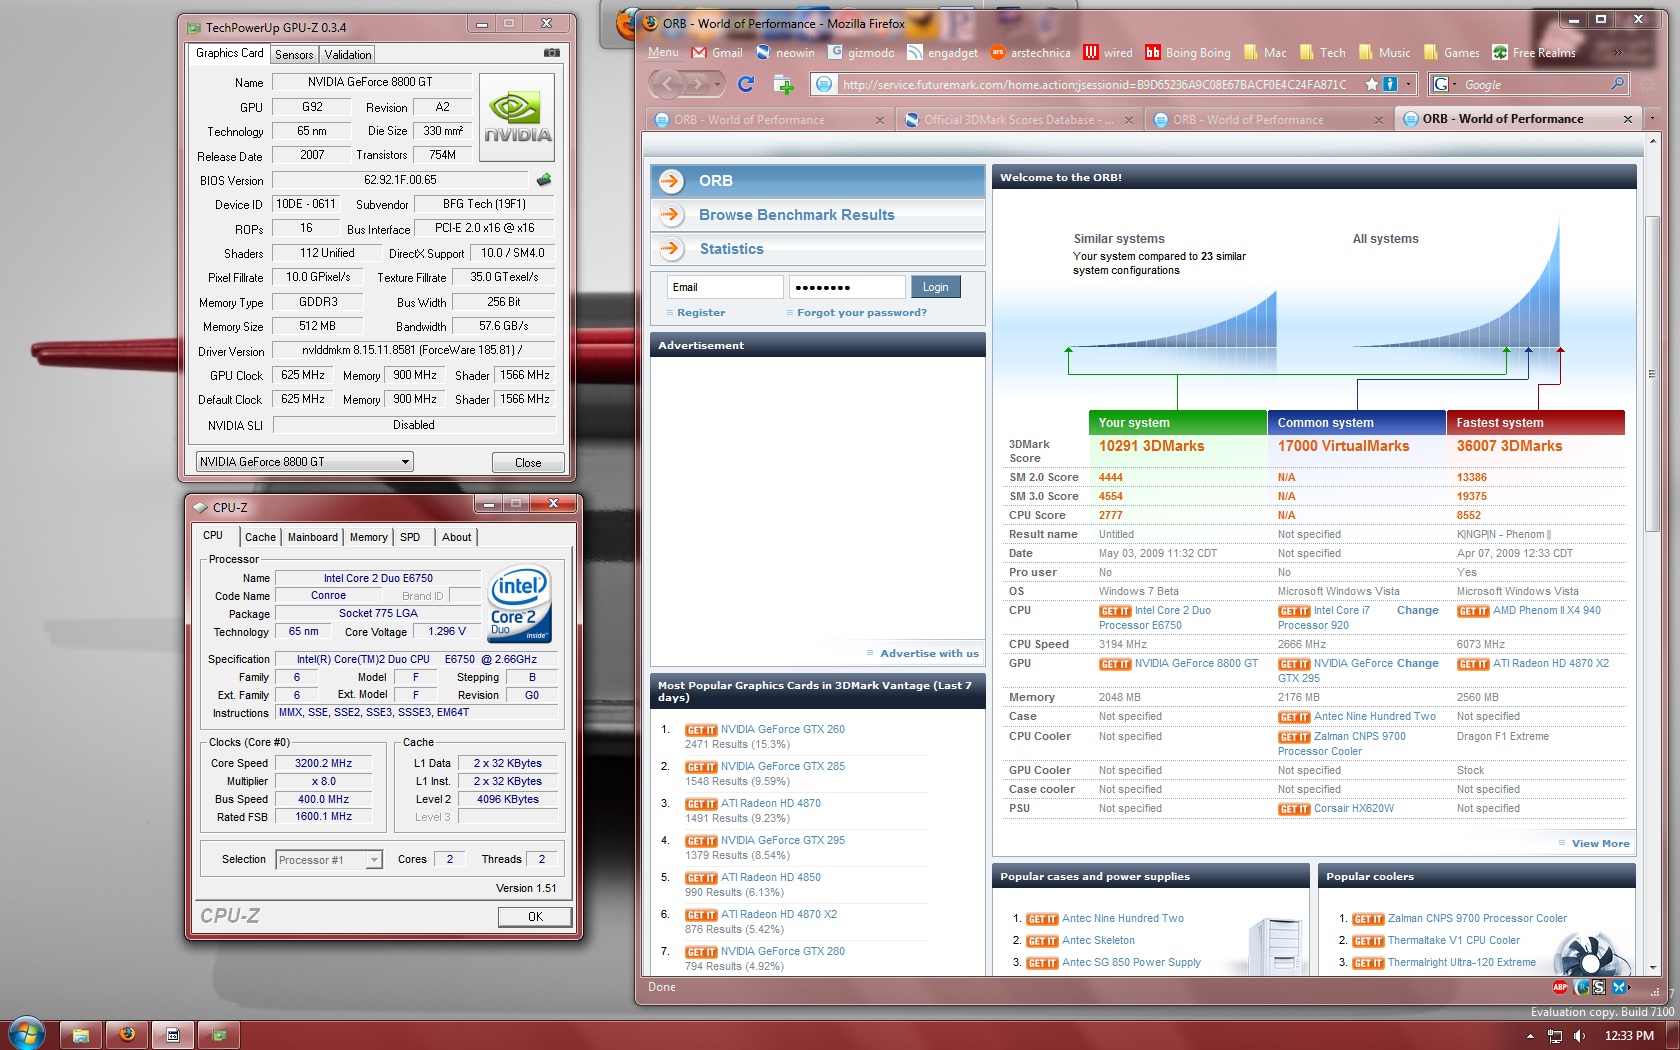Click the GPU-Z screenshot camera icon

[x=551, y=53]
